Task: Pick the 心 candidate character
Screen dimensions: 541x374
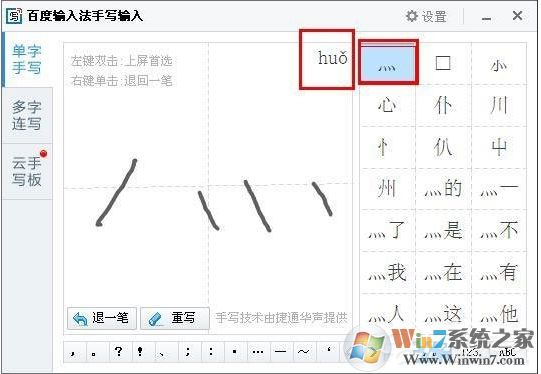Action: (387, 105)
